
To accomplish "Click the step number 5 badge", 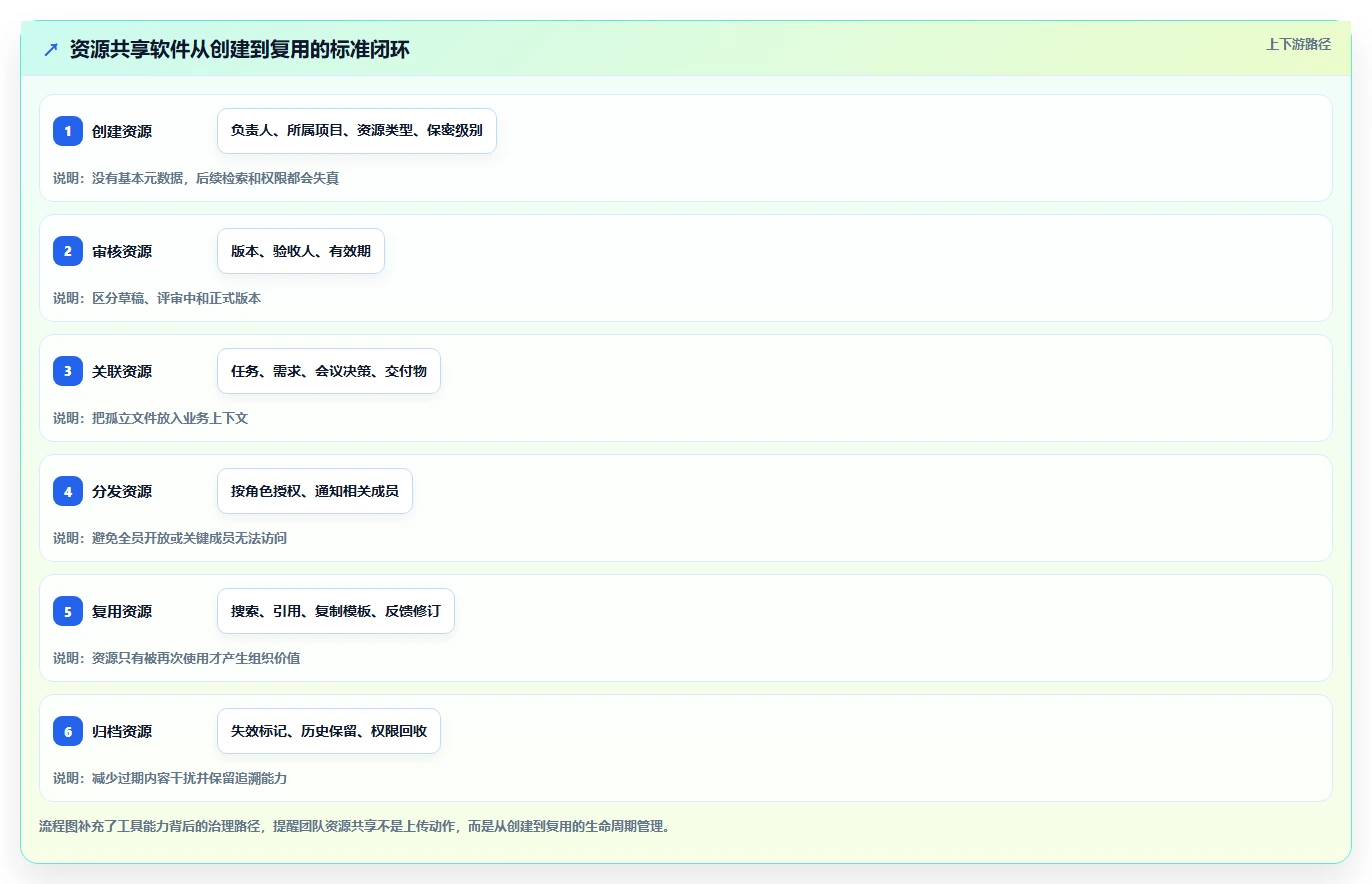I will tap(68, 611).
